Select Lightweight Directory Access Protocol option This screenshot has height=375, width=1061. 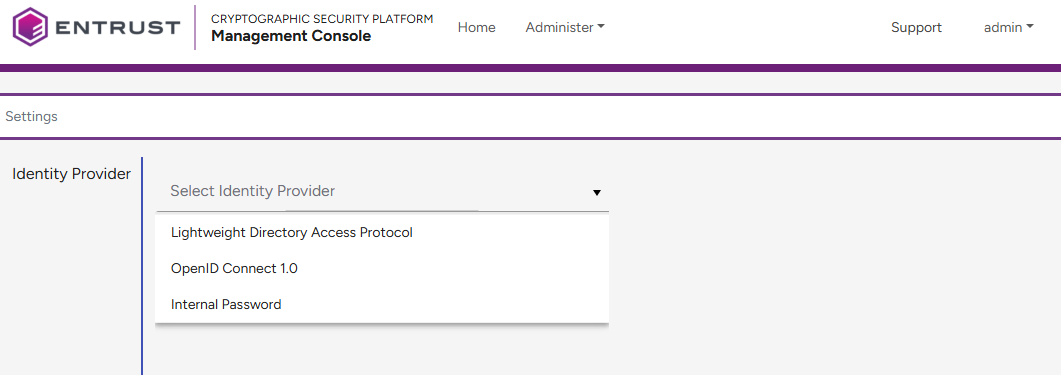point(382,233)
